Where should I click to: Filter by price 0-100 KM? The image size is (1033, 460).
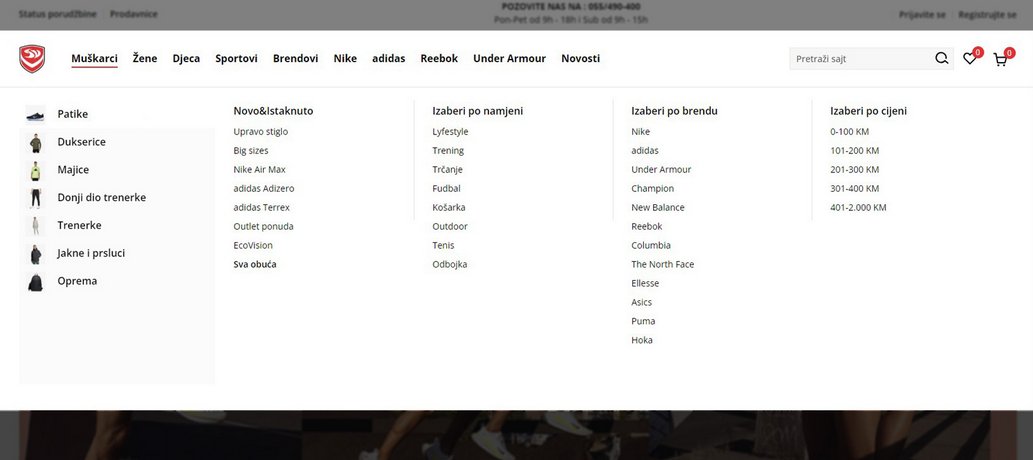click(850, 132)
